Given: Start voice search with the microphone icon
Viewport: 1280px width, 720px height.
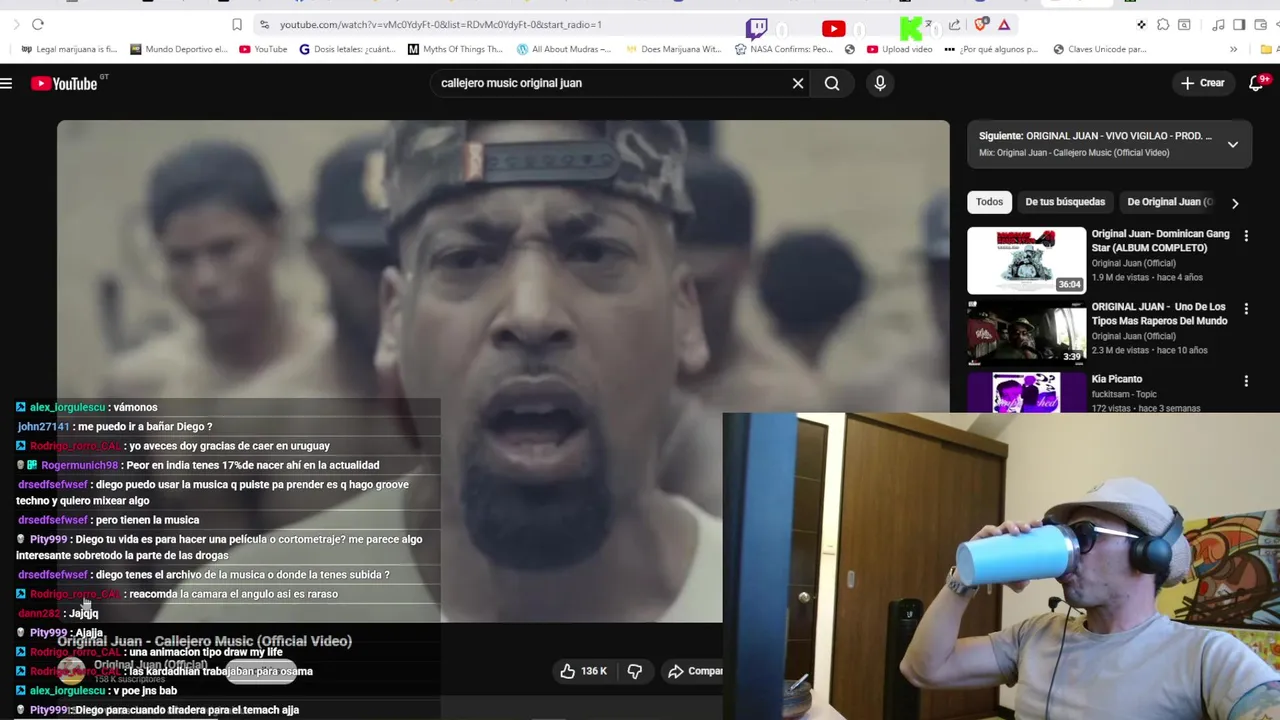Looking at the screenshot, I should tap(880, 83).
